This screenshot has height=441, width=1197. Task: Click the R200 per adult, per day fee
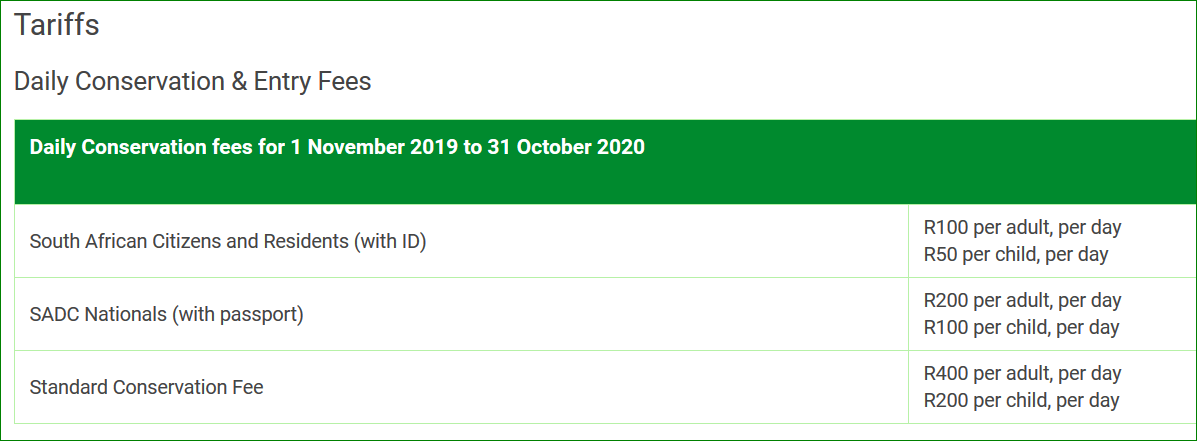1022,301
